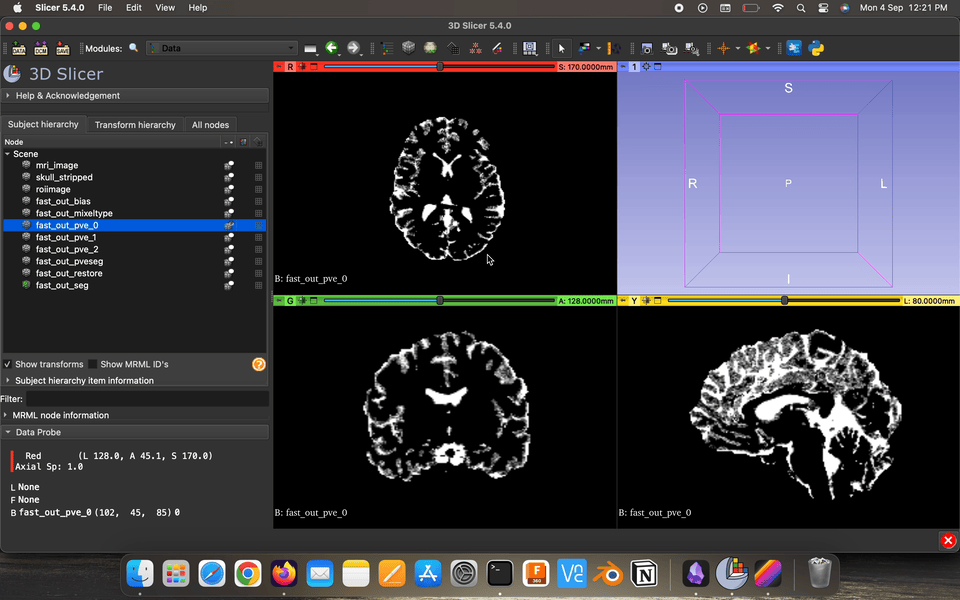
Task: Open the View menu
Action: 165,8
